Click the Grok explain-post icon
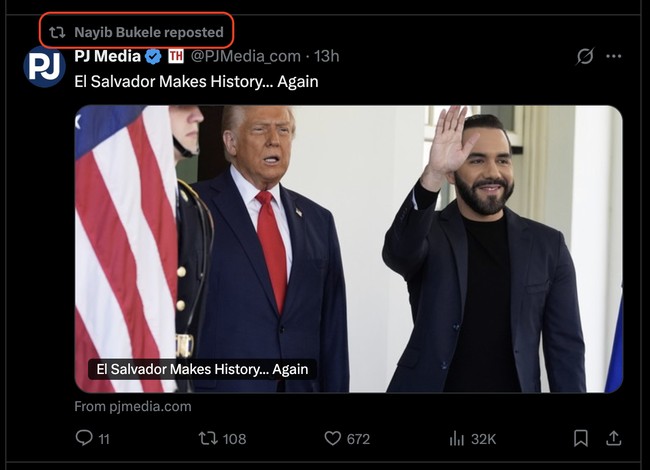 [x=585, y=56]
